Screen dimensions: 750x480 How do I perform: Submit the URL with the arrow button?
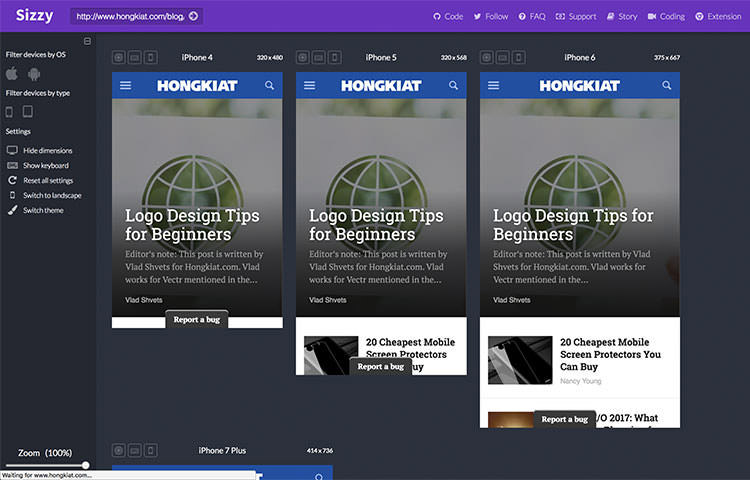pos(193,16)
